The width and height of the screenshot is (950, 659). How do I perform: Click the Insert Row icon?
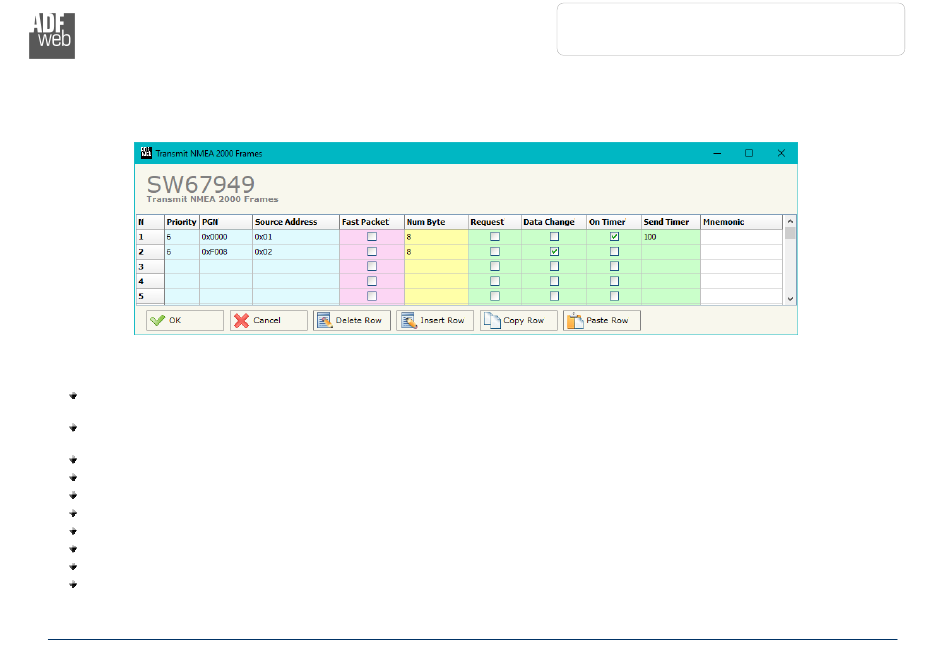point(408,320)
